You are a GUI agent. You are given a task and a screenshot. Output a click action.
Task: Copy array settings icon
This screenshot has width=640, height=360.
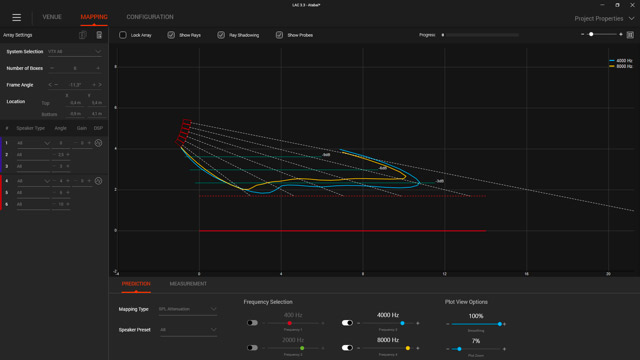[83, 35]
